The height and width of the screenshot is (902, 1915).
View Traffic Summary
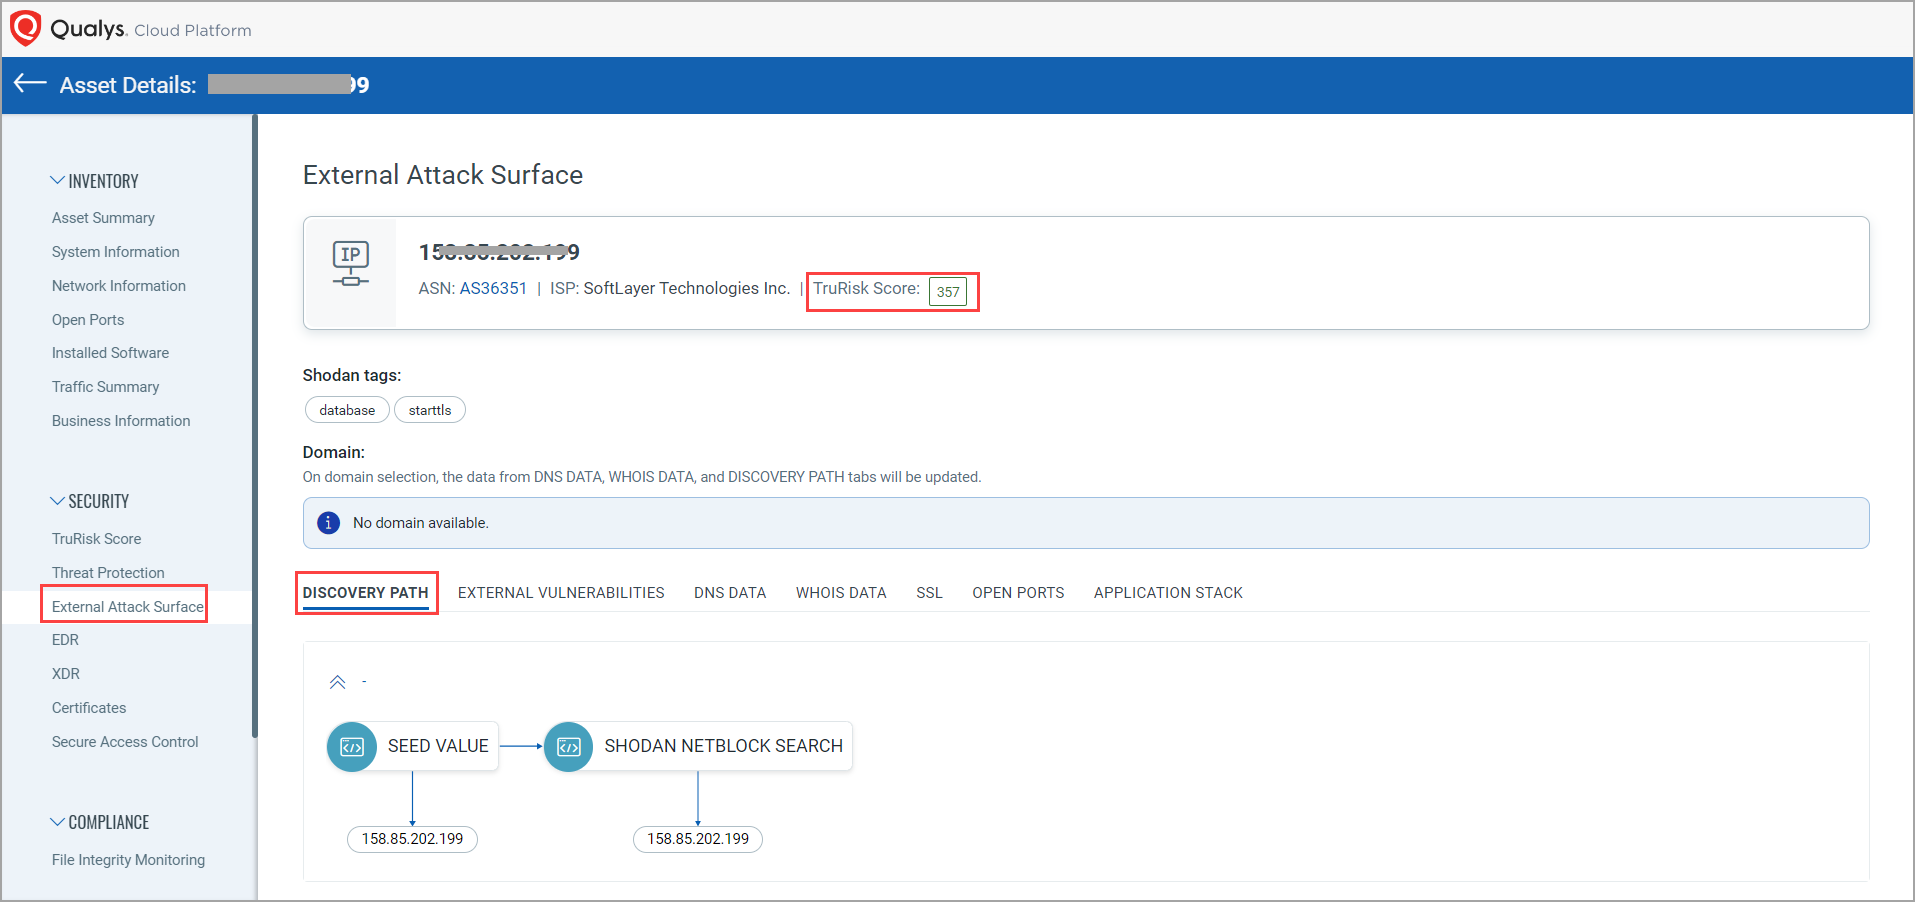coord(105,387)
